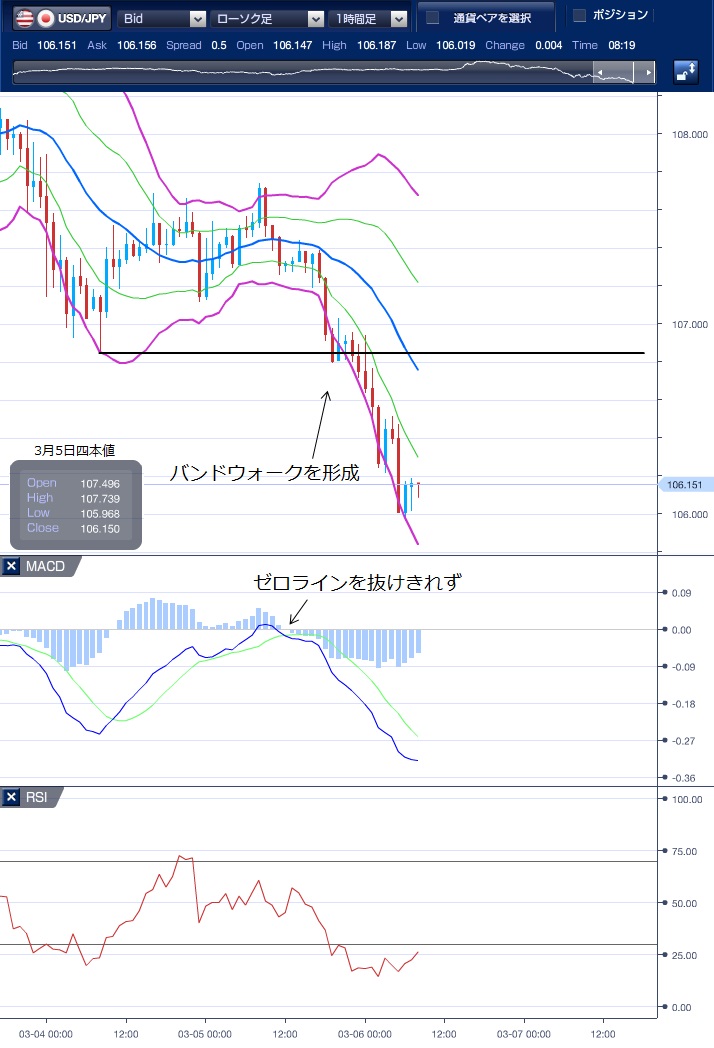Expand the 1時間足 timeframe dropdown

370,18
